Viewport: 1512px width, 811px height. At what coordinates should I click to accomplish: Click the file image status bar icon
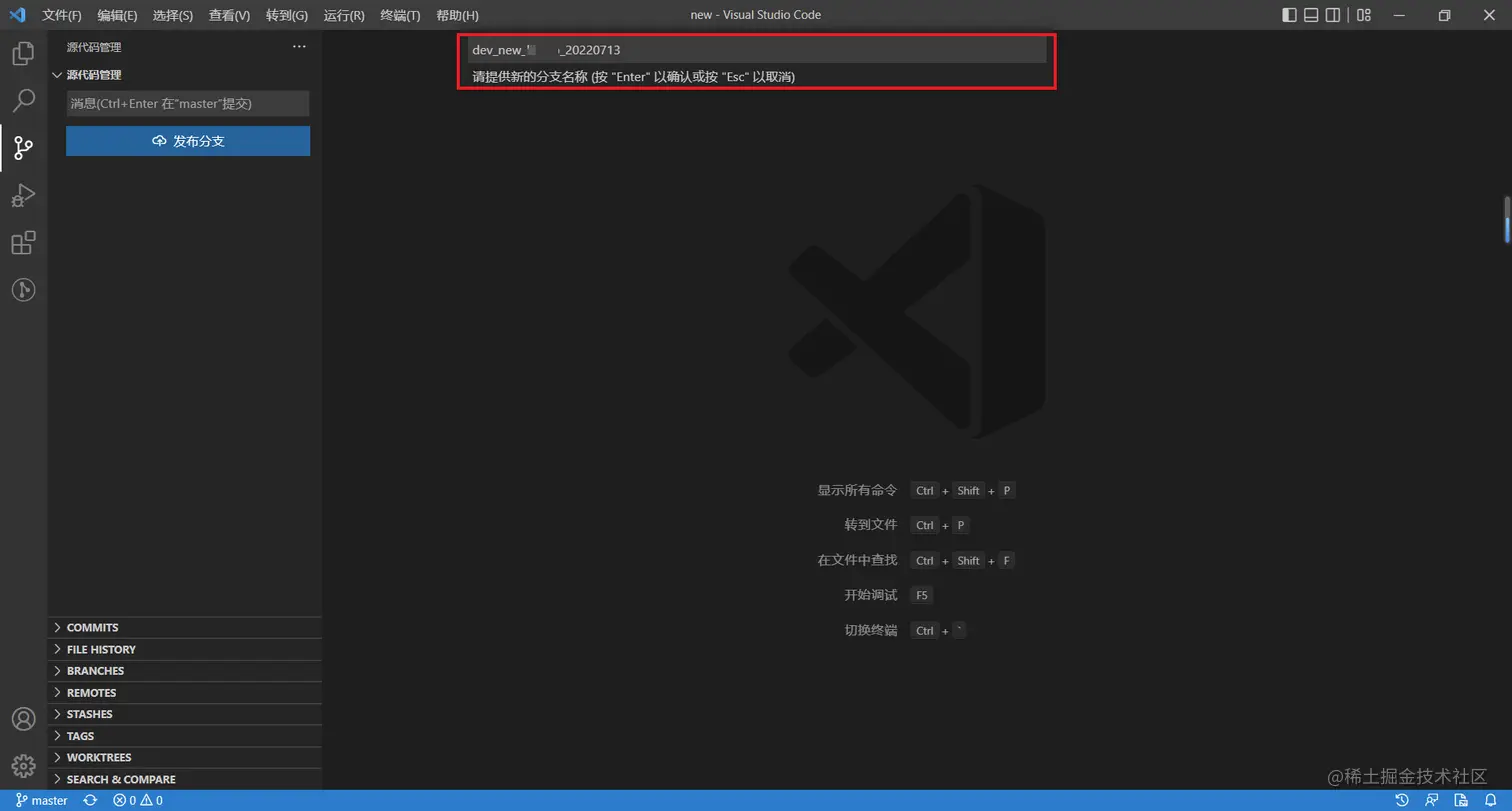tap(1461, 800)
